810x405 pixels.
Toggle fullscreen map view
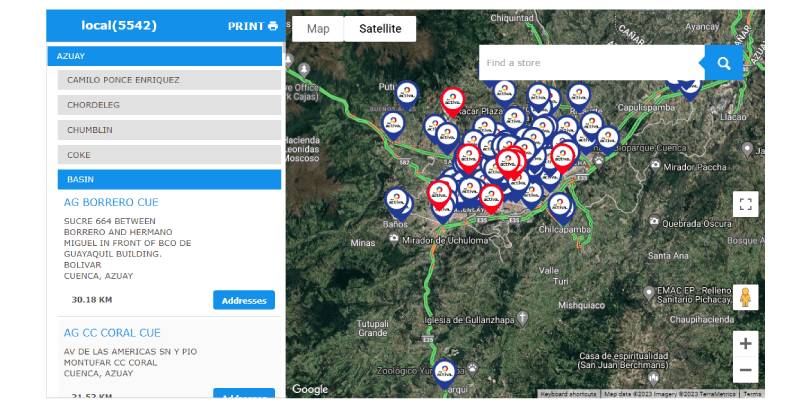click(745, 204)
